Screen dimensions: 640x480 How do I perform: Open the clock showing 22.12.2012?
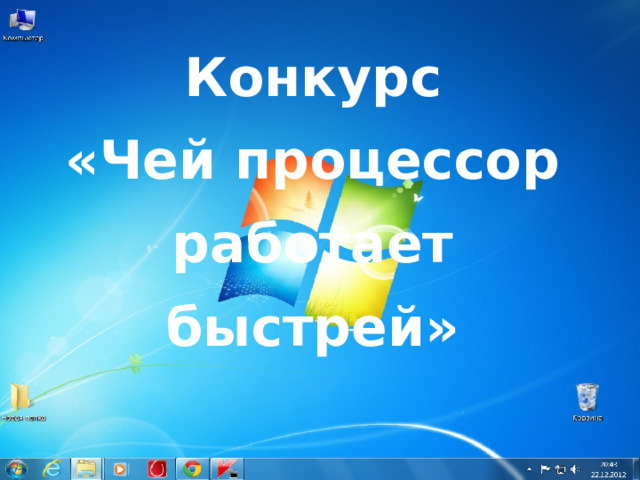click(x=609, y=469)
